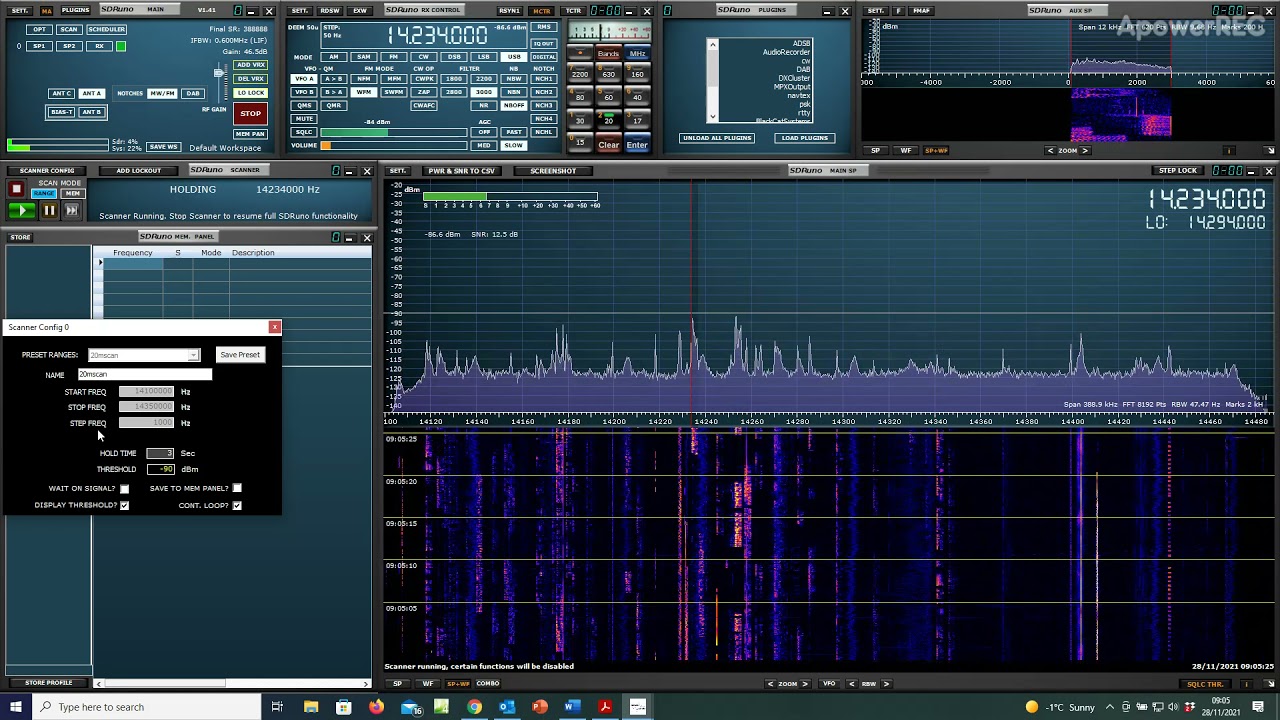The height and width of the screenshot is (720, 1280).
Task: Select LSB mode in RX Control
Action: [x=484, y=57]
